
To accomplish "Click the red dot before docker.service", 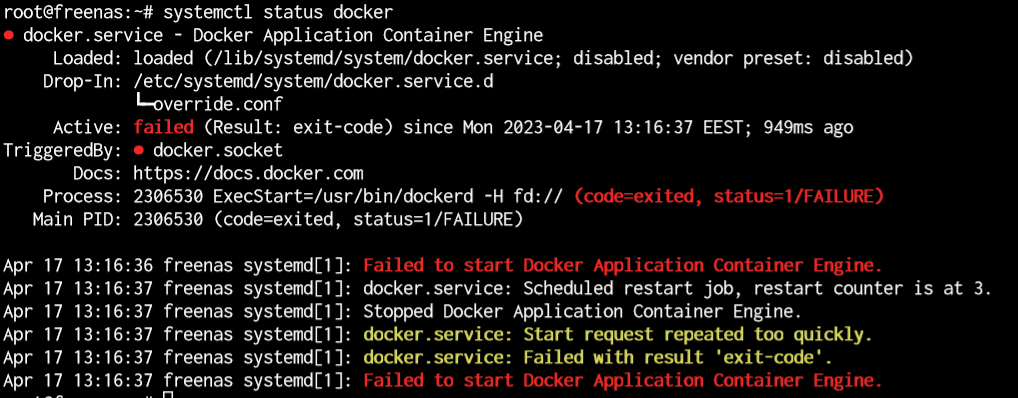I will coord(9,34).
